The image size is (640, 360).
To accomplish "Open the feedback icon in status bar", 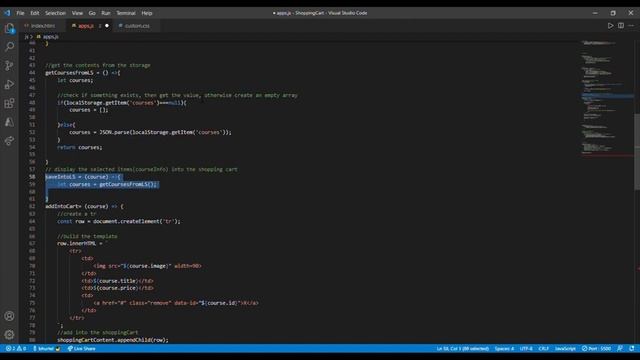I will coord(620,349).
